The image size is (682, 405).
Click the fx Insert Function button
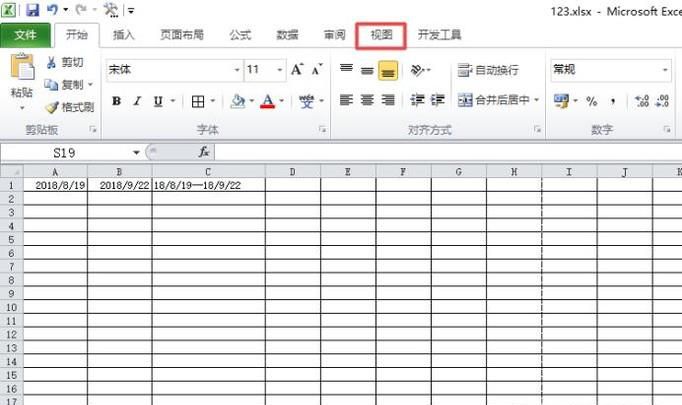pyautogui.click(x=204, y=152)
